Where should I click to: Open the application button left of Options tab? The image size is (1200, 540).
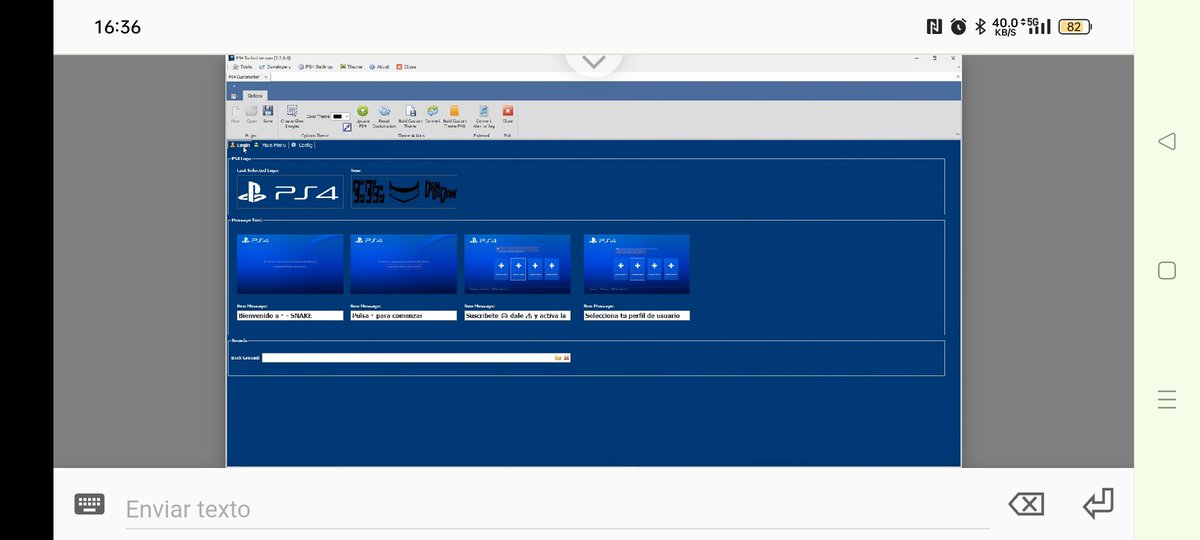tap(233, 96)
